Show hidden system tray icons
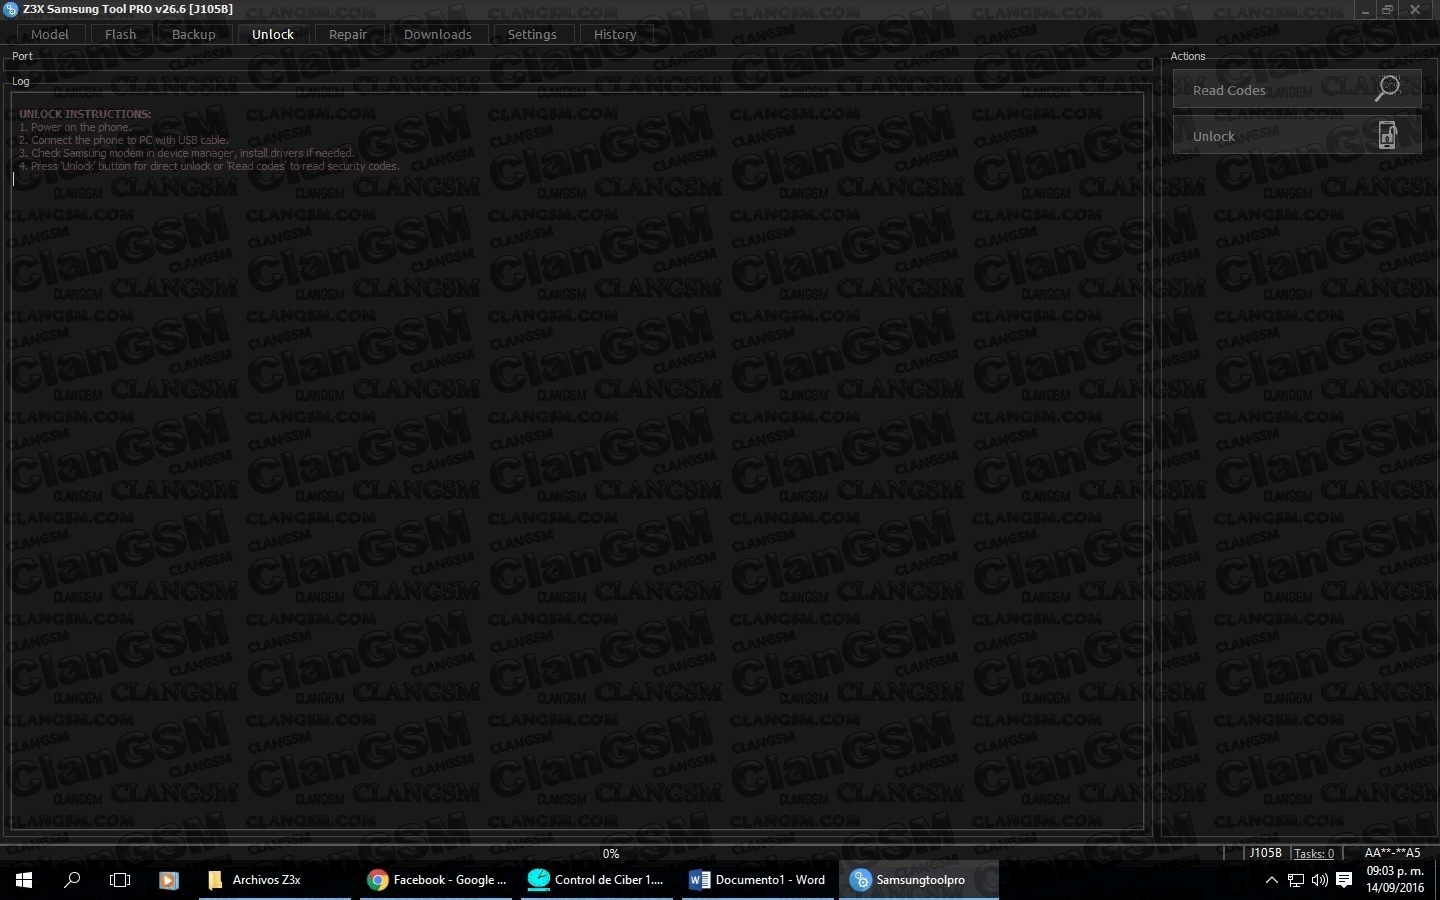 pos(1271,880)
